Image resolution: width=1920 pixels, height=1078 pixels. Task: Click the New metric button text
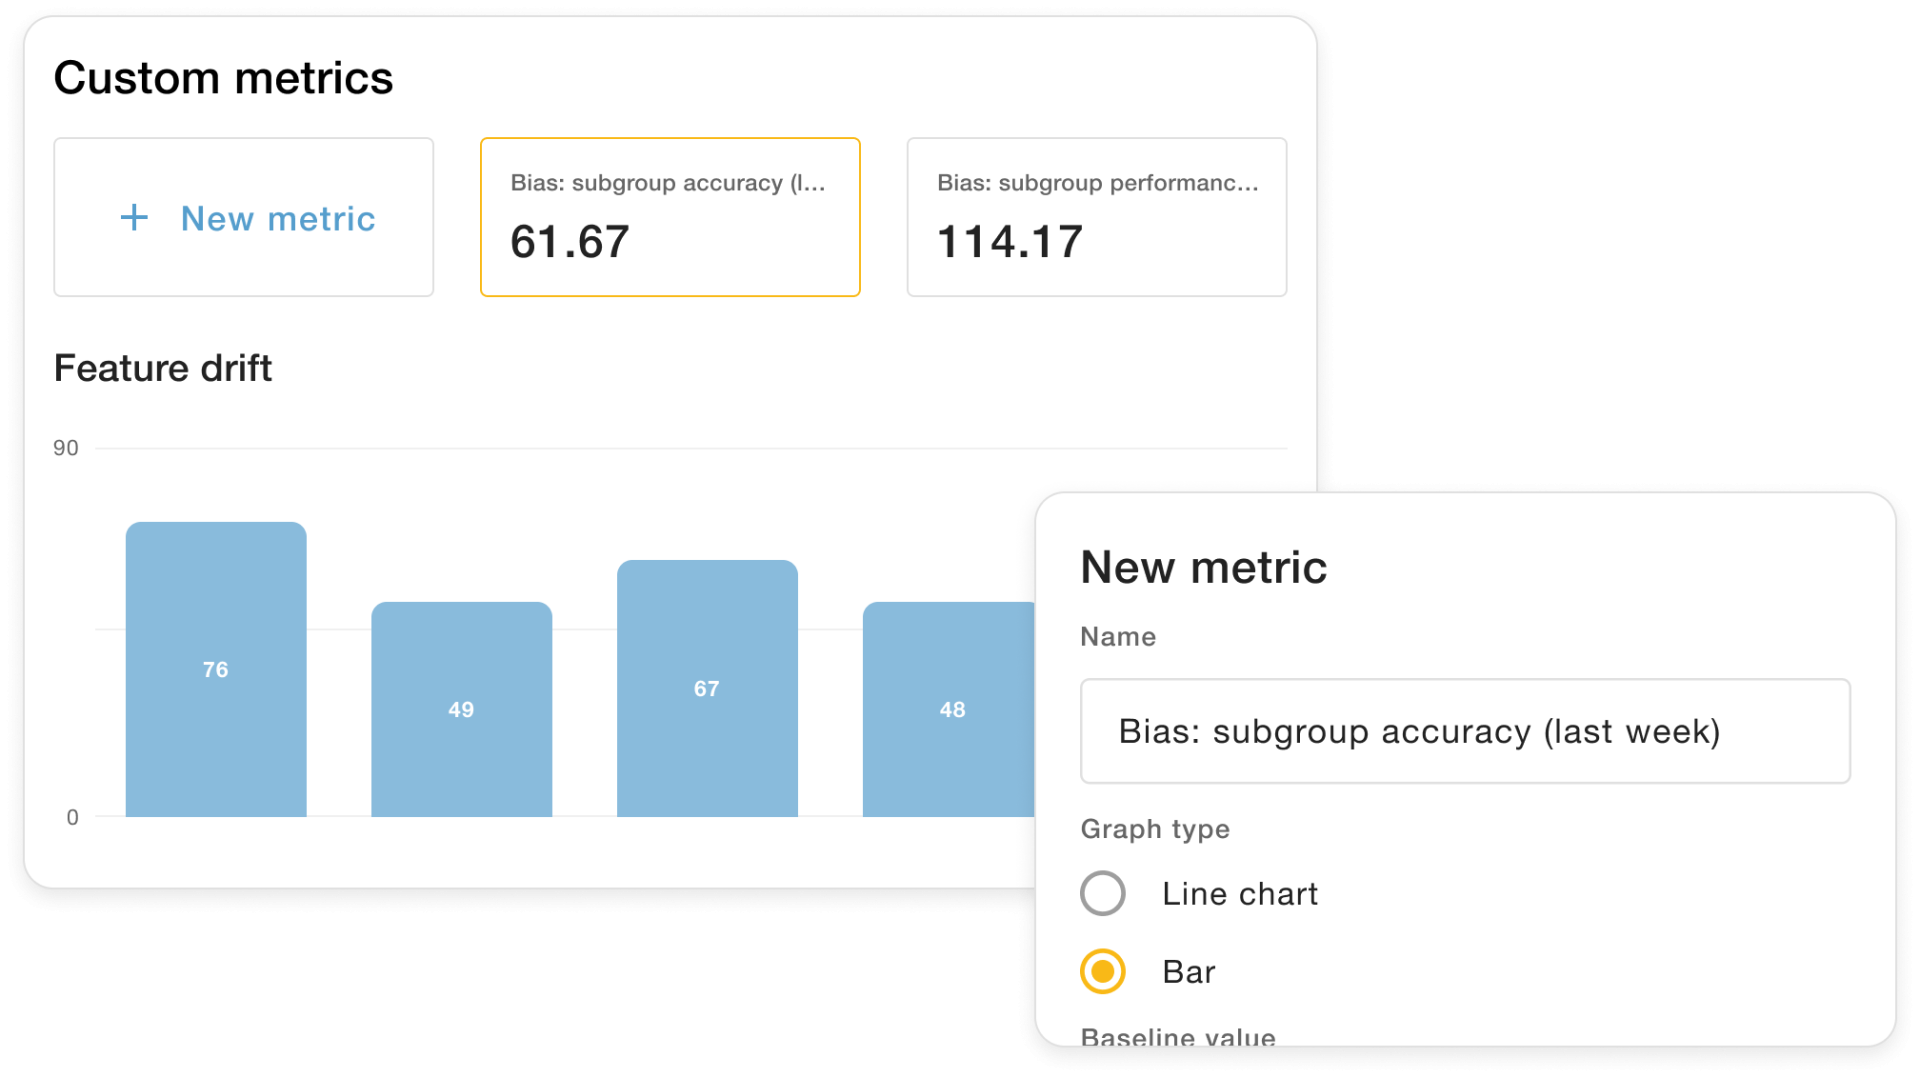pyautogui.click(x=278, y=219)
